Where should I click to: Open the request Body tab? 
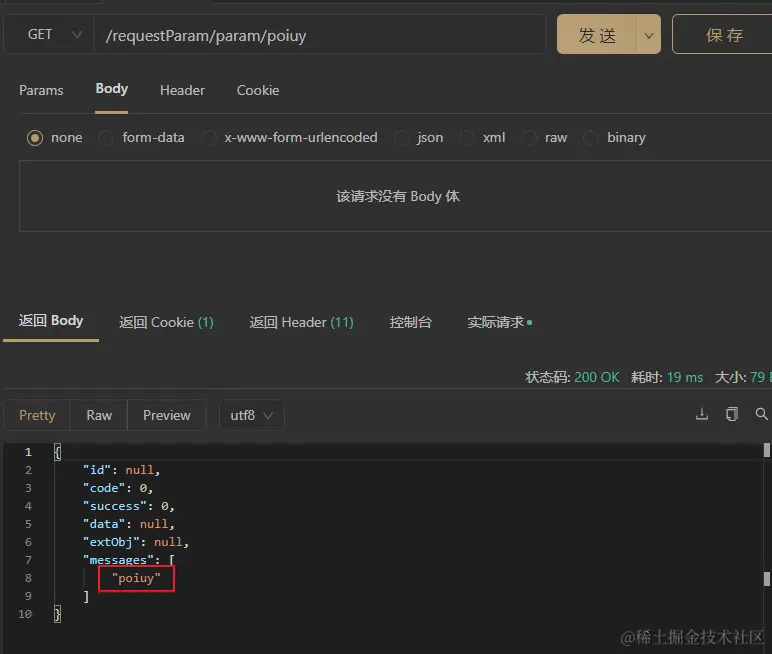click(112, 89)
